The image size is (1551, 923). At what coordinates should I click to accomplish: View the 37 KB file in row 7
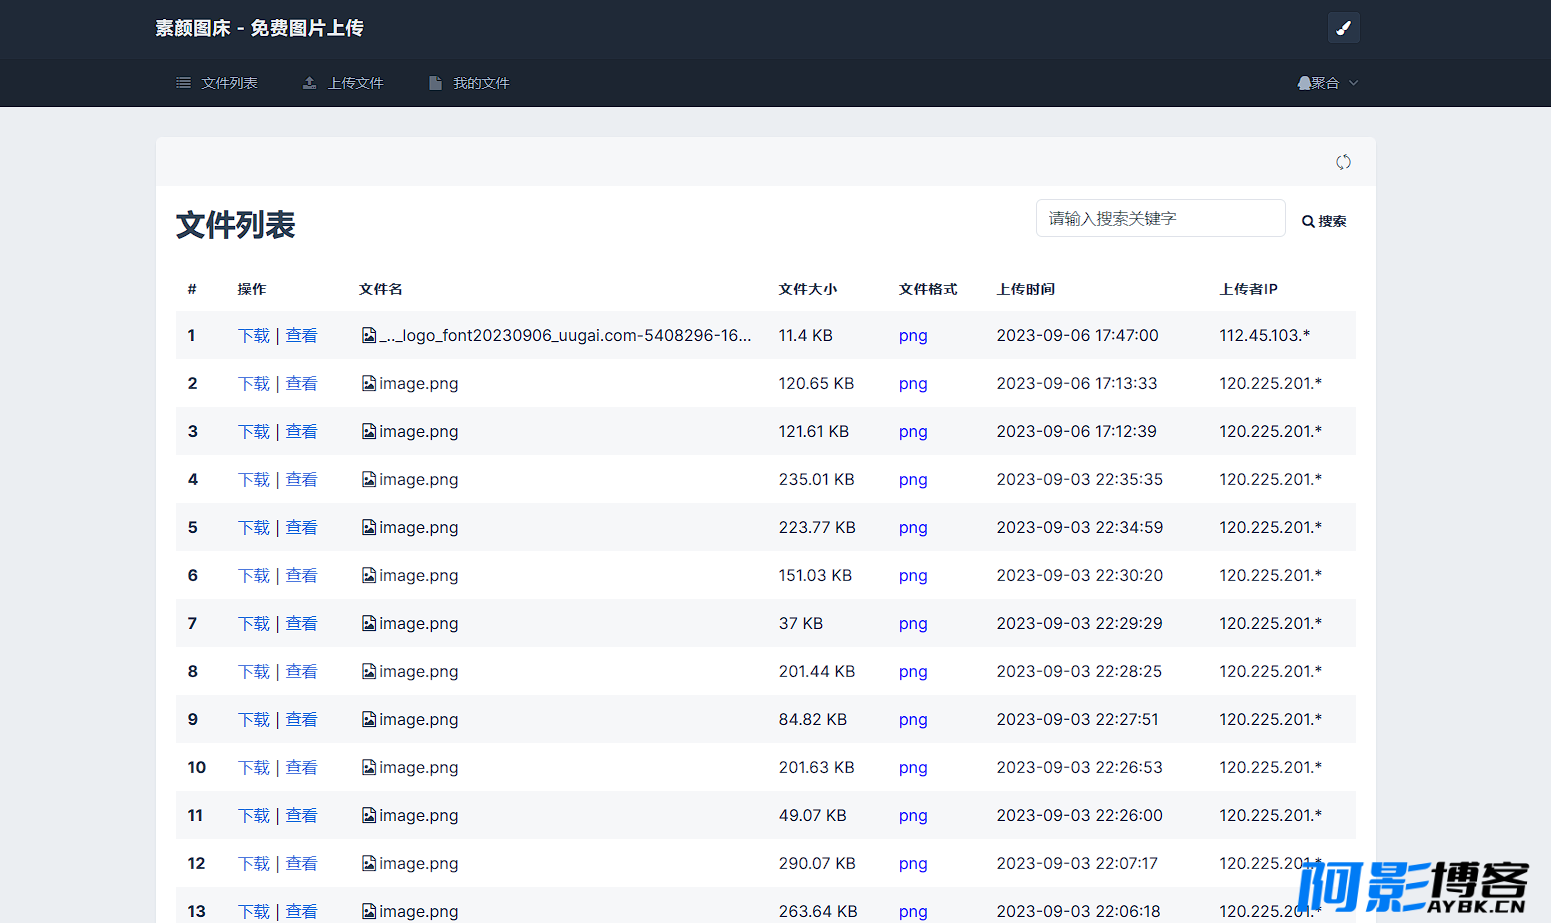tap(301, 623)
